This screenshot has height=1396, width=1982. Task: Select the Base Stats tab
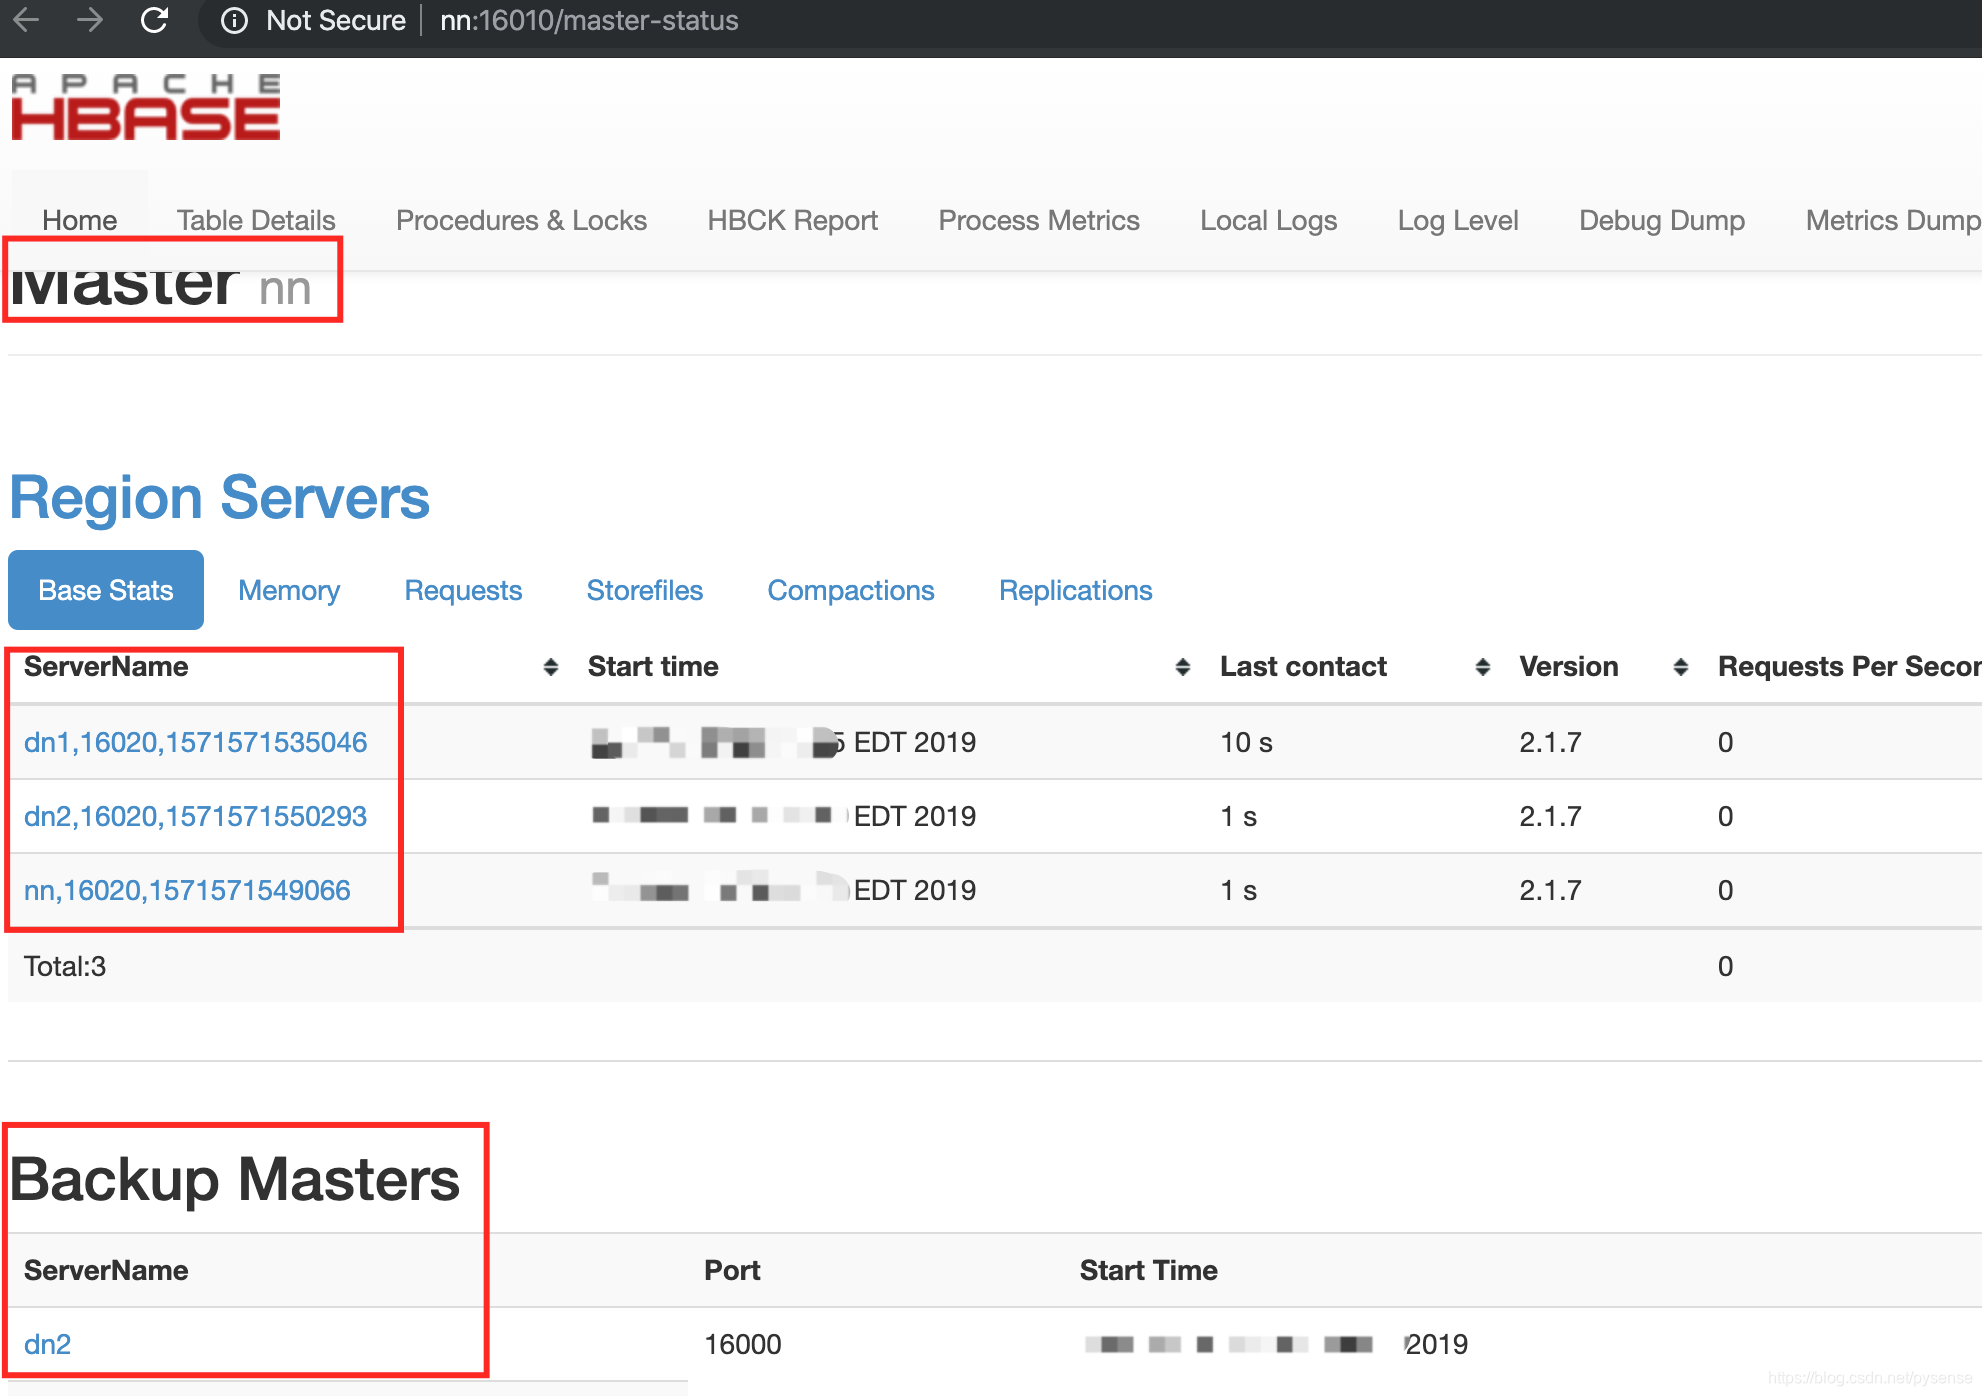tap(106, 590)
